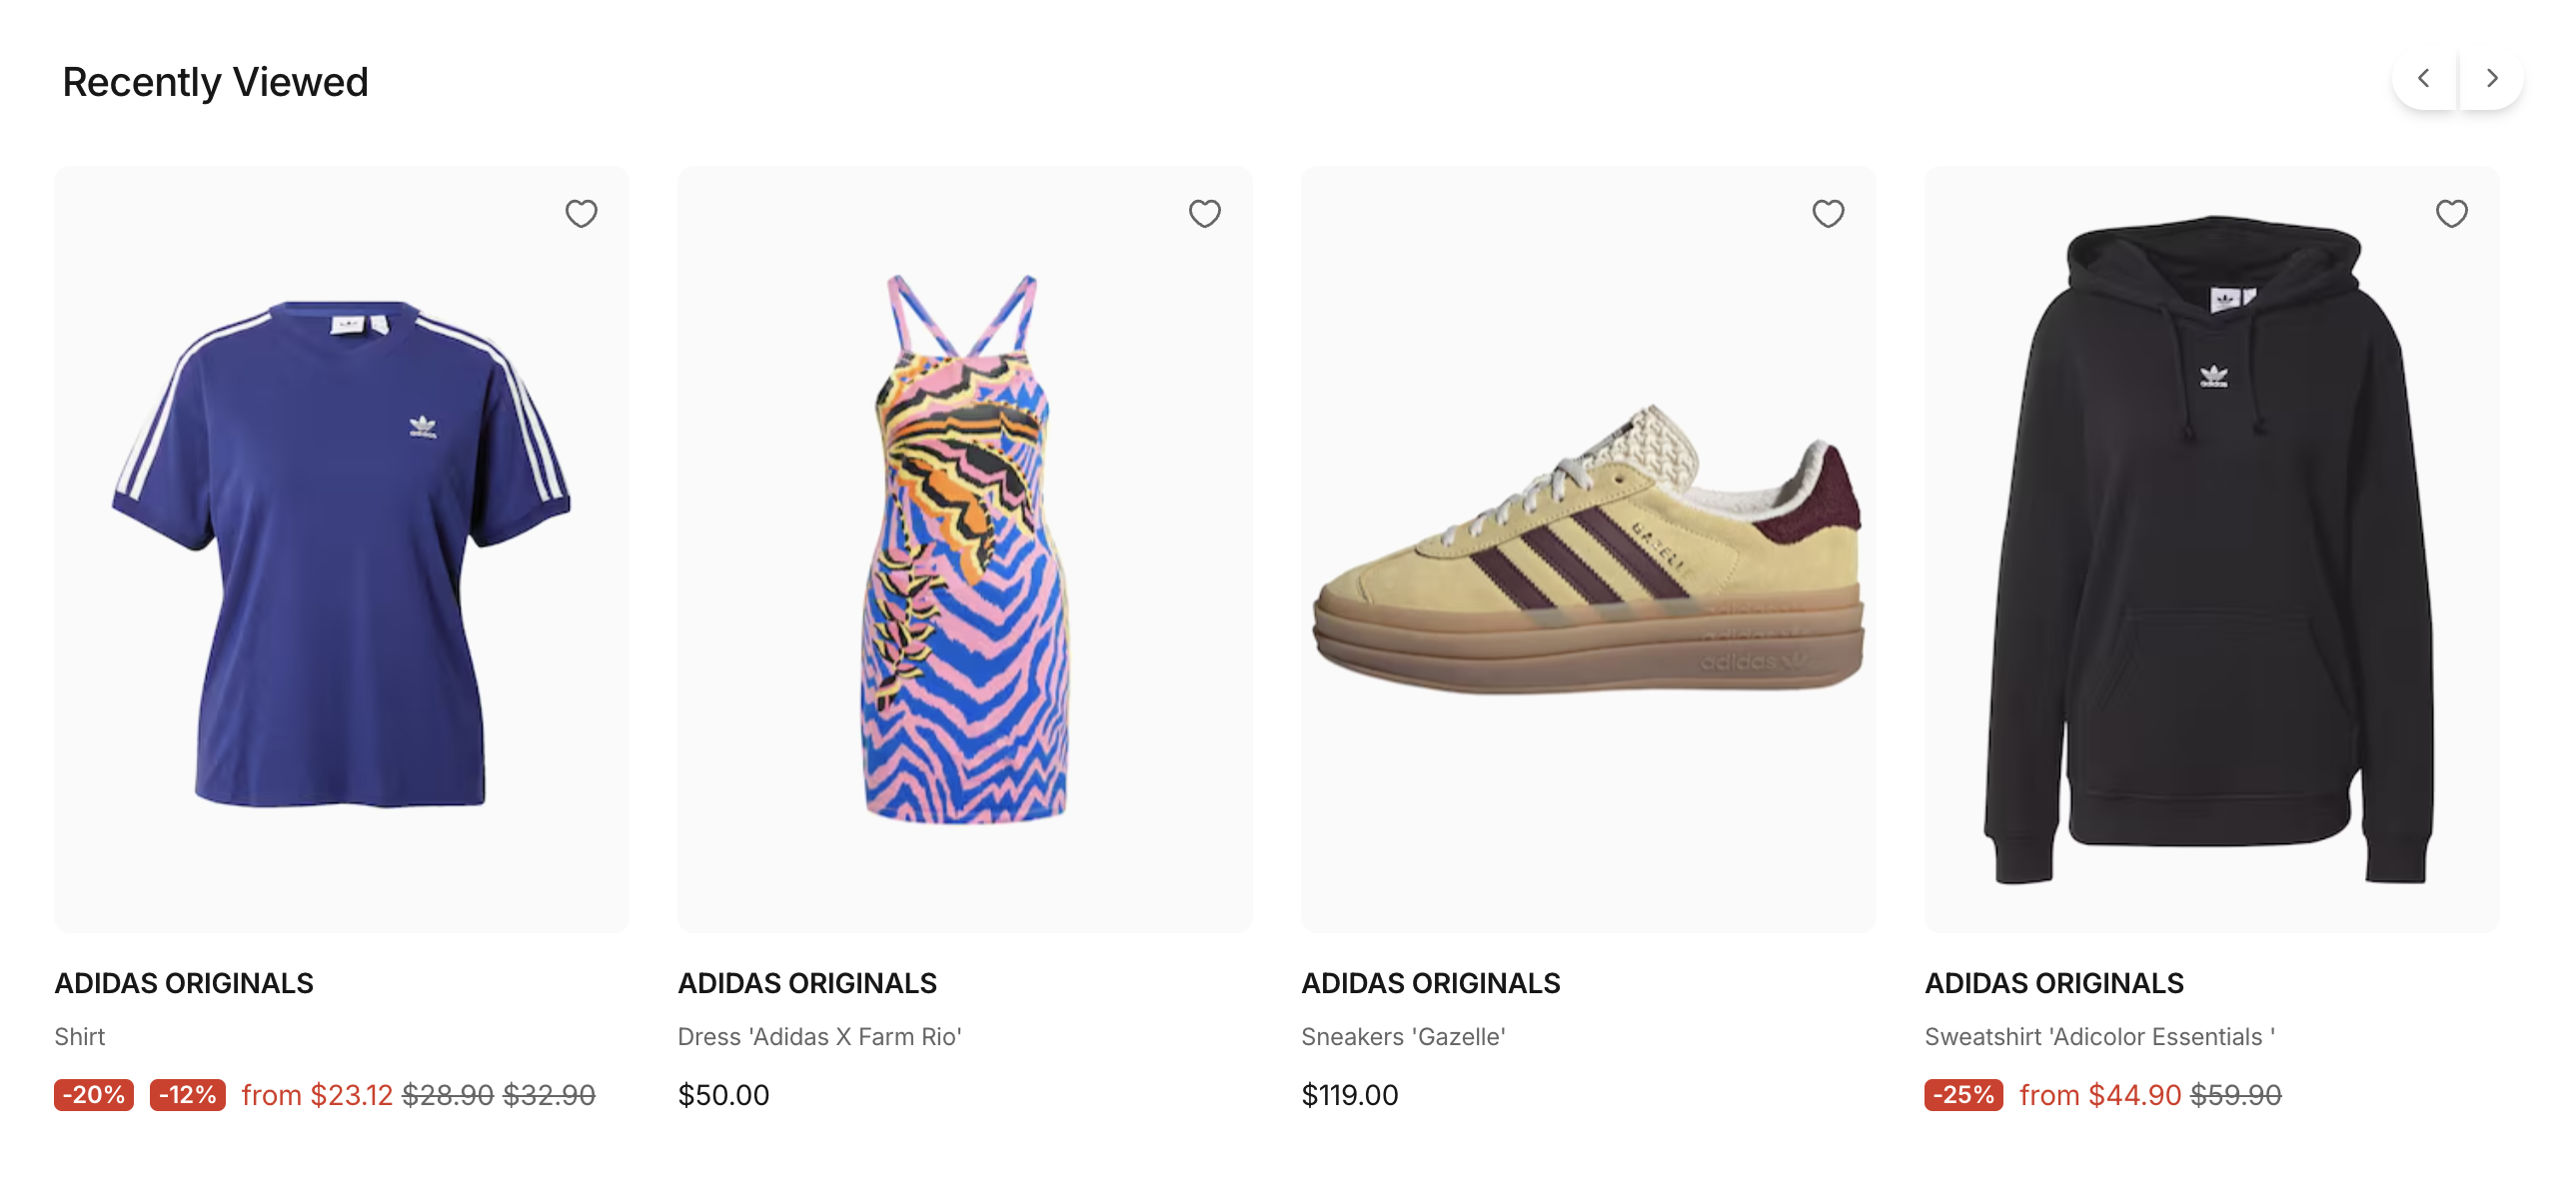
Task: Click the 'from $23.12' shirt price
Action: 317,1095
